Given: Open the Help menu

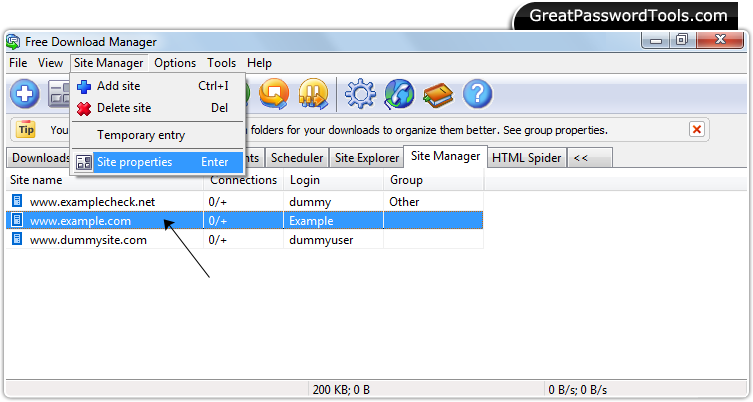Looking at the screenshot, I should pyautogui.click(x=259, y=63).
